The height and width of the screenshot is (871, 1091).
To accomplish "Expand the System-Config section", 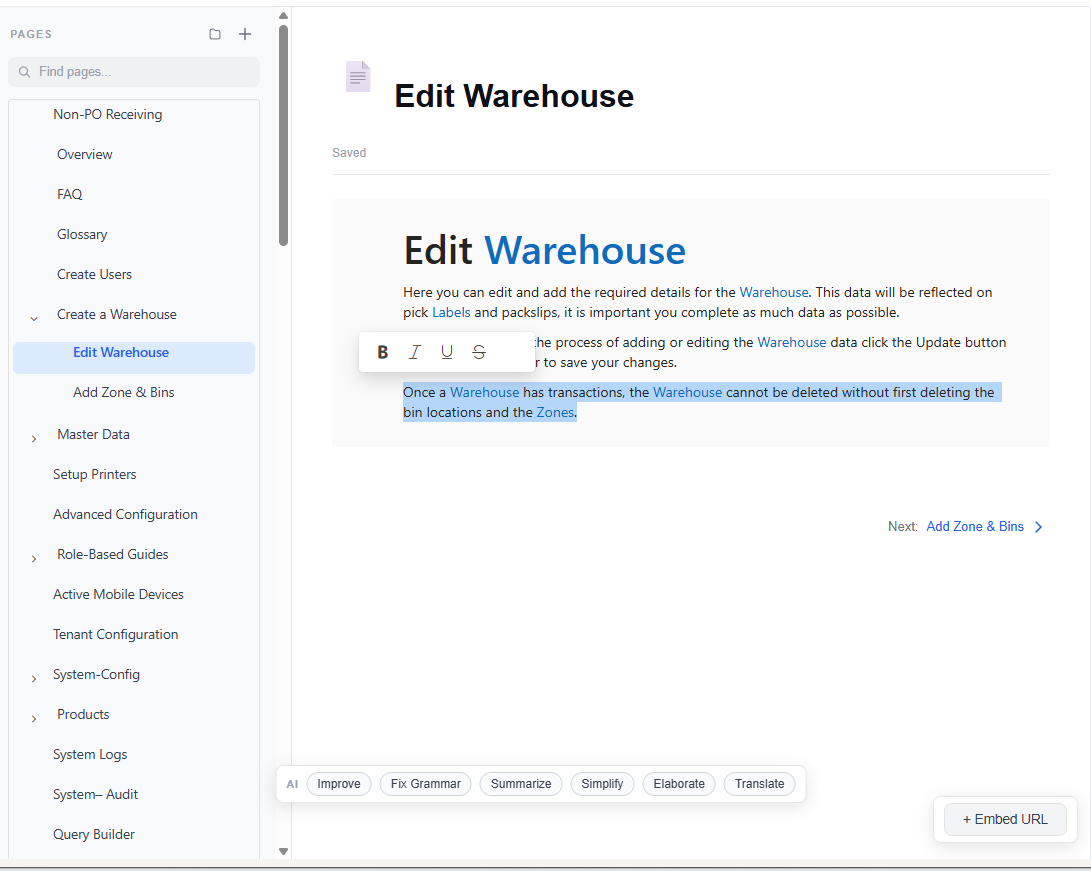I will pos(33,674).
